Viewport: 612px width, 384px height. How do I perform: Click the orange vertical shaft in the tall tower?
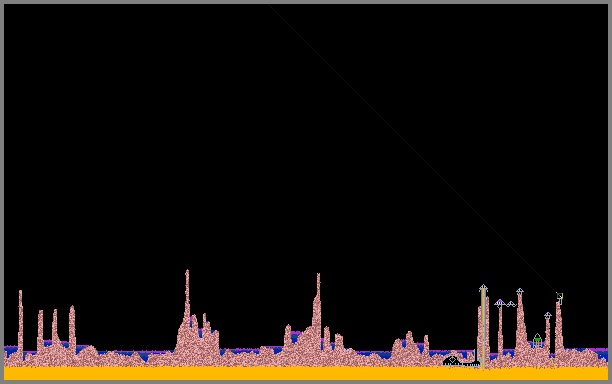point(483,330)
